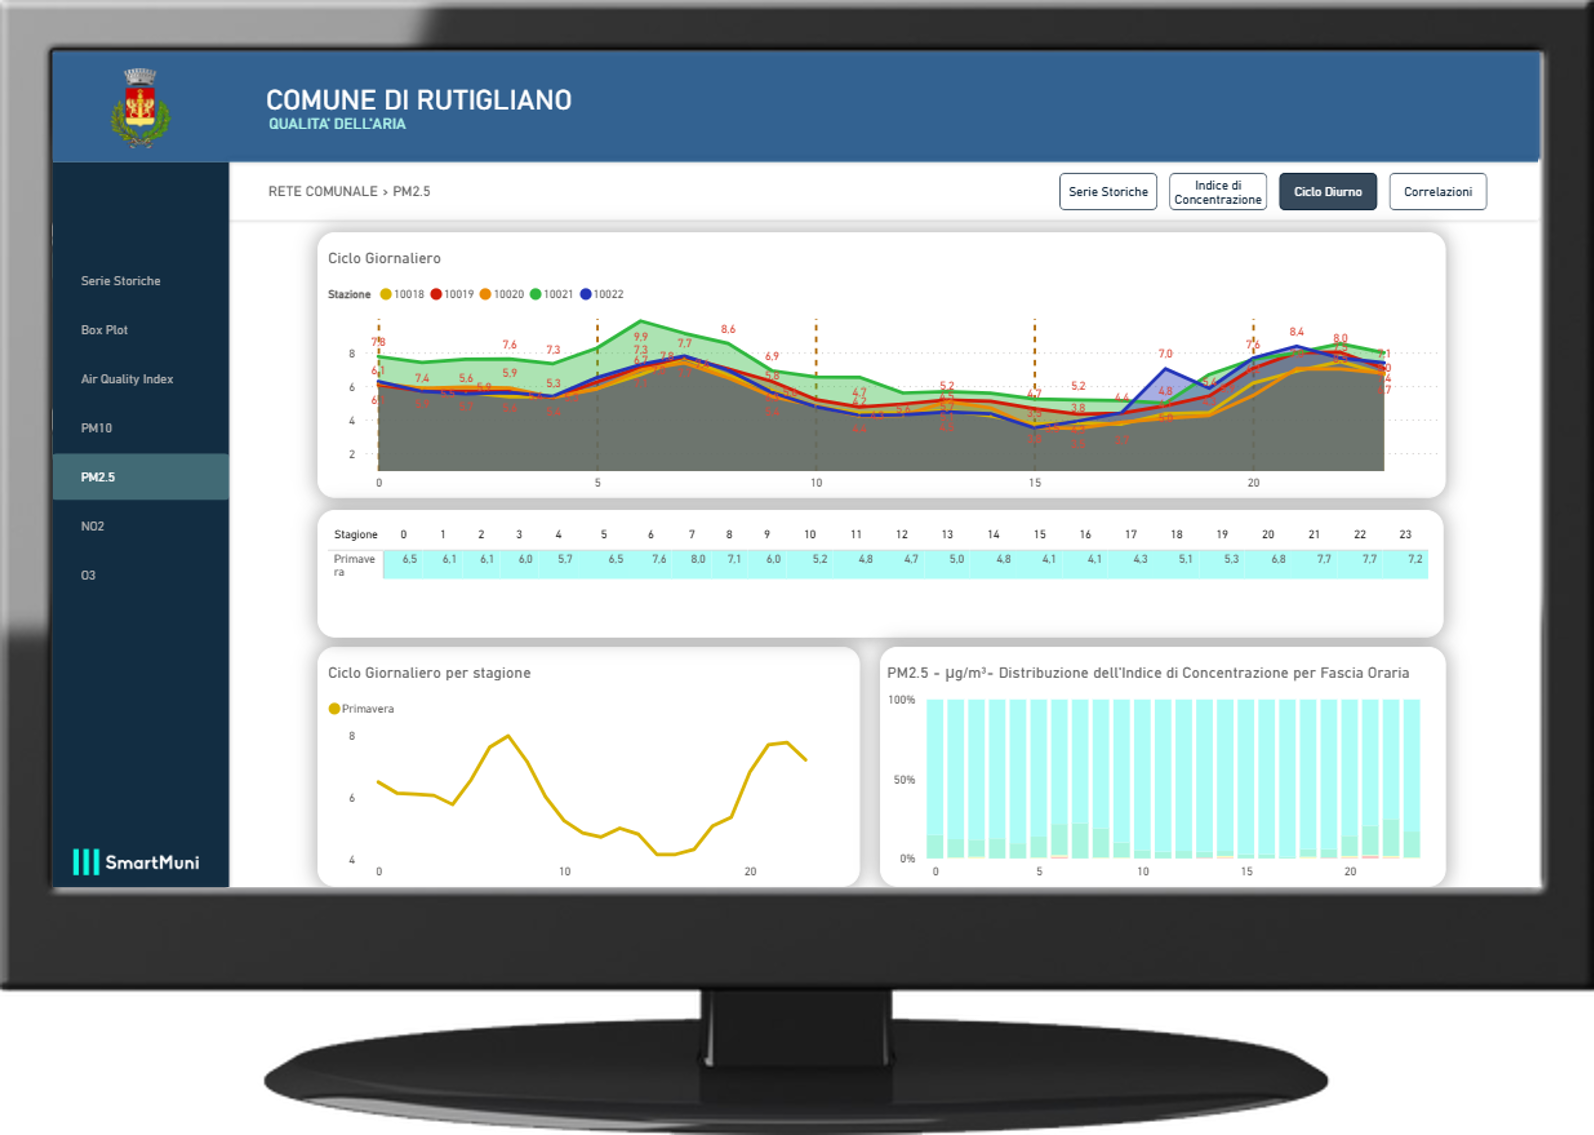
Task: Open the Correlazioni button
Action: 1438,192
